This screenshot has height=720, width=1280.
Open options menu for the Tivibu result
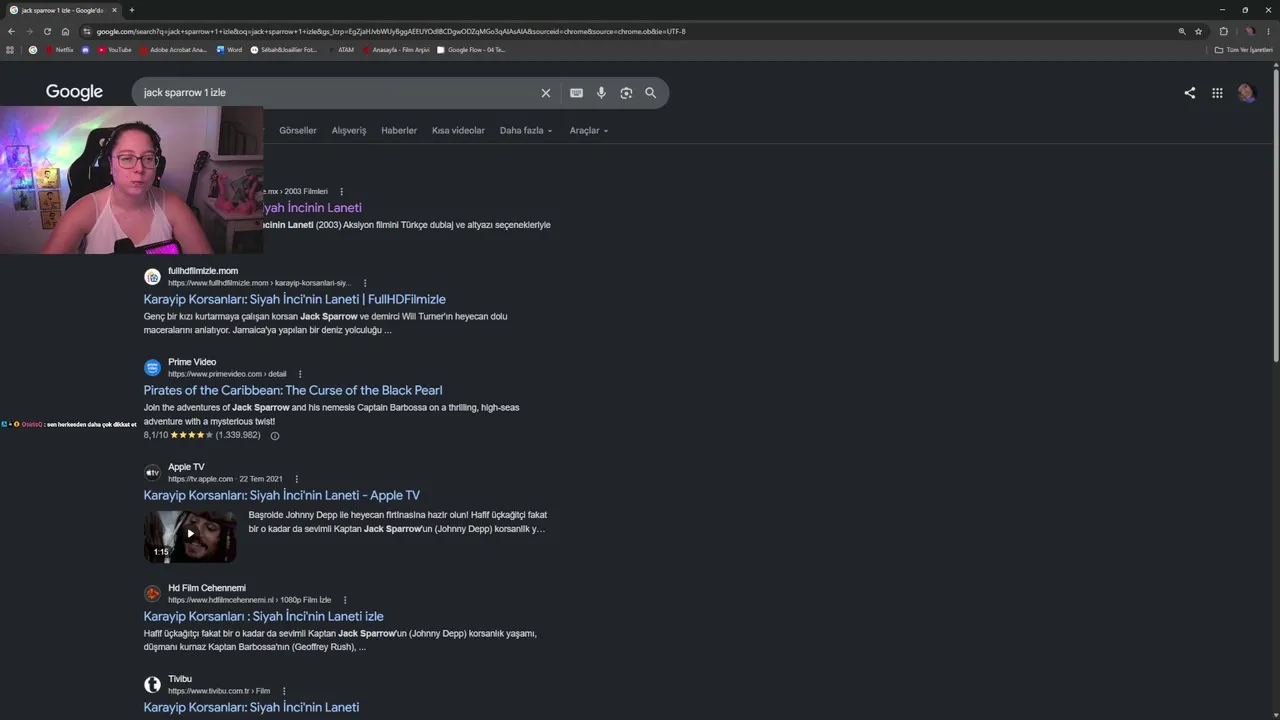284,691
